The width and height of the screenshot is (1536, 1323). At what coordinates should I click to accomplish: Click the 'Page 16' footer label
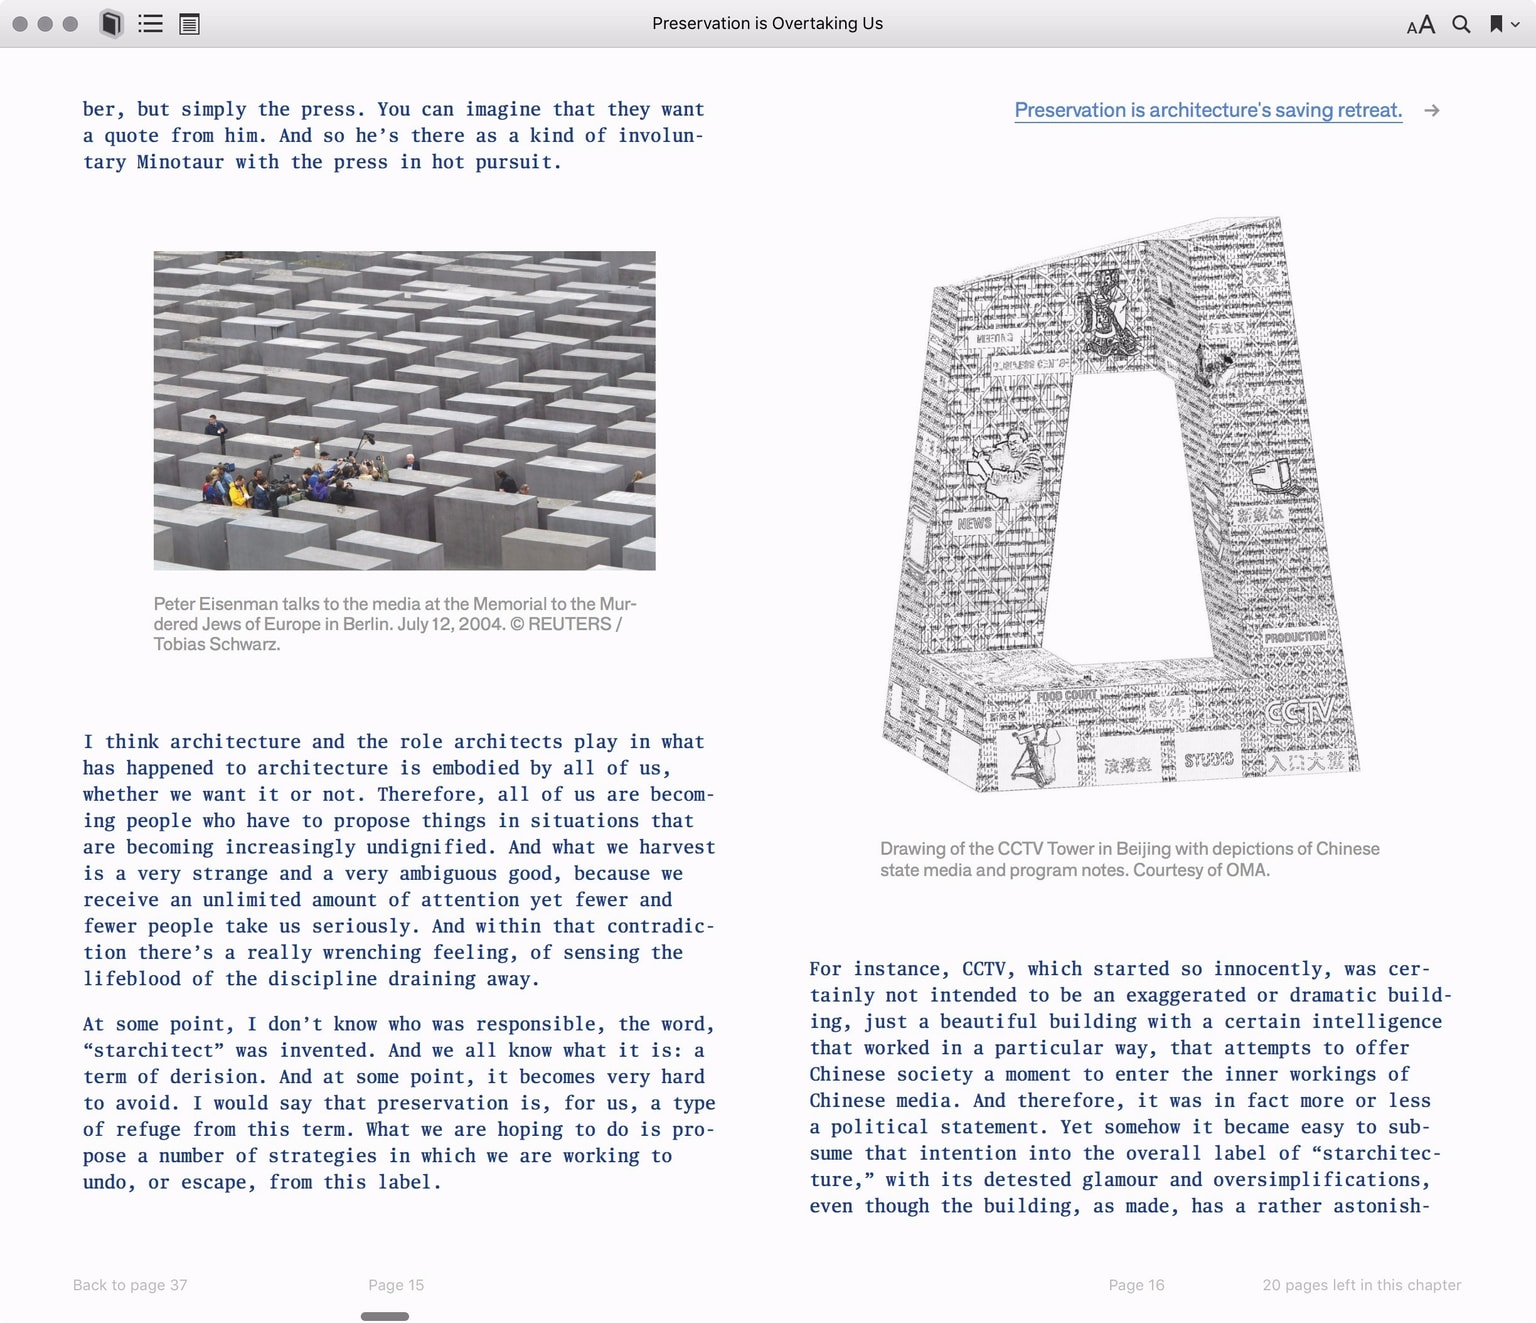point(1136,1285)
